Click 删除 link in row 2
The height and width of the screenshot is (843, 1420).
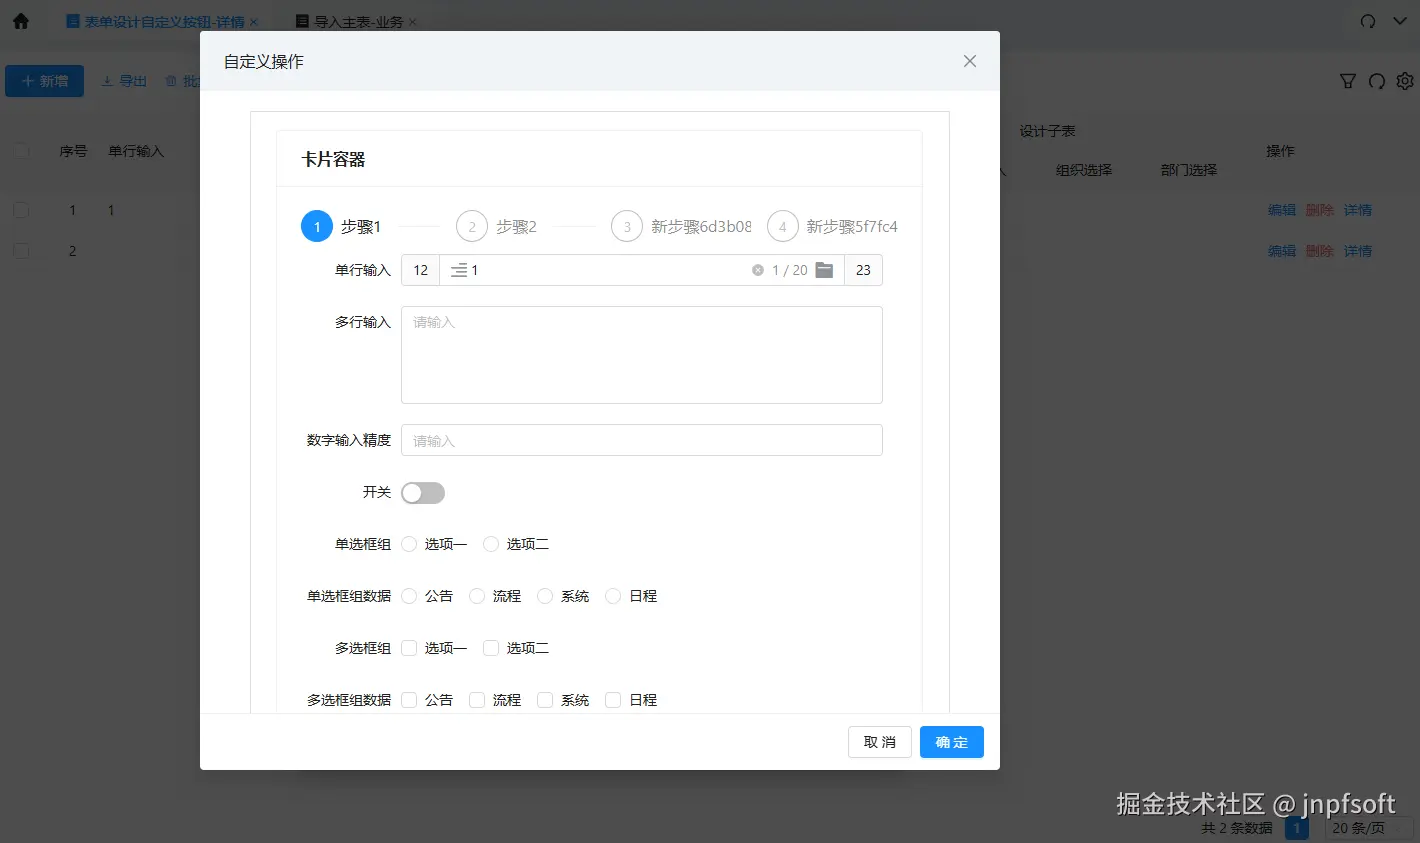click(x=1320, y=251)
